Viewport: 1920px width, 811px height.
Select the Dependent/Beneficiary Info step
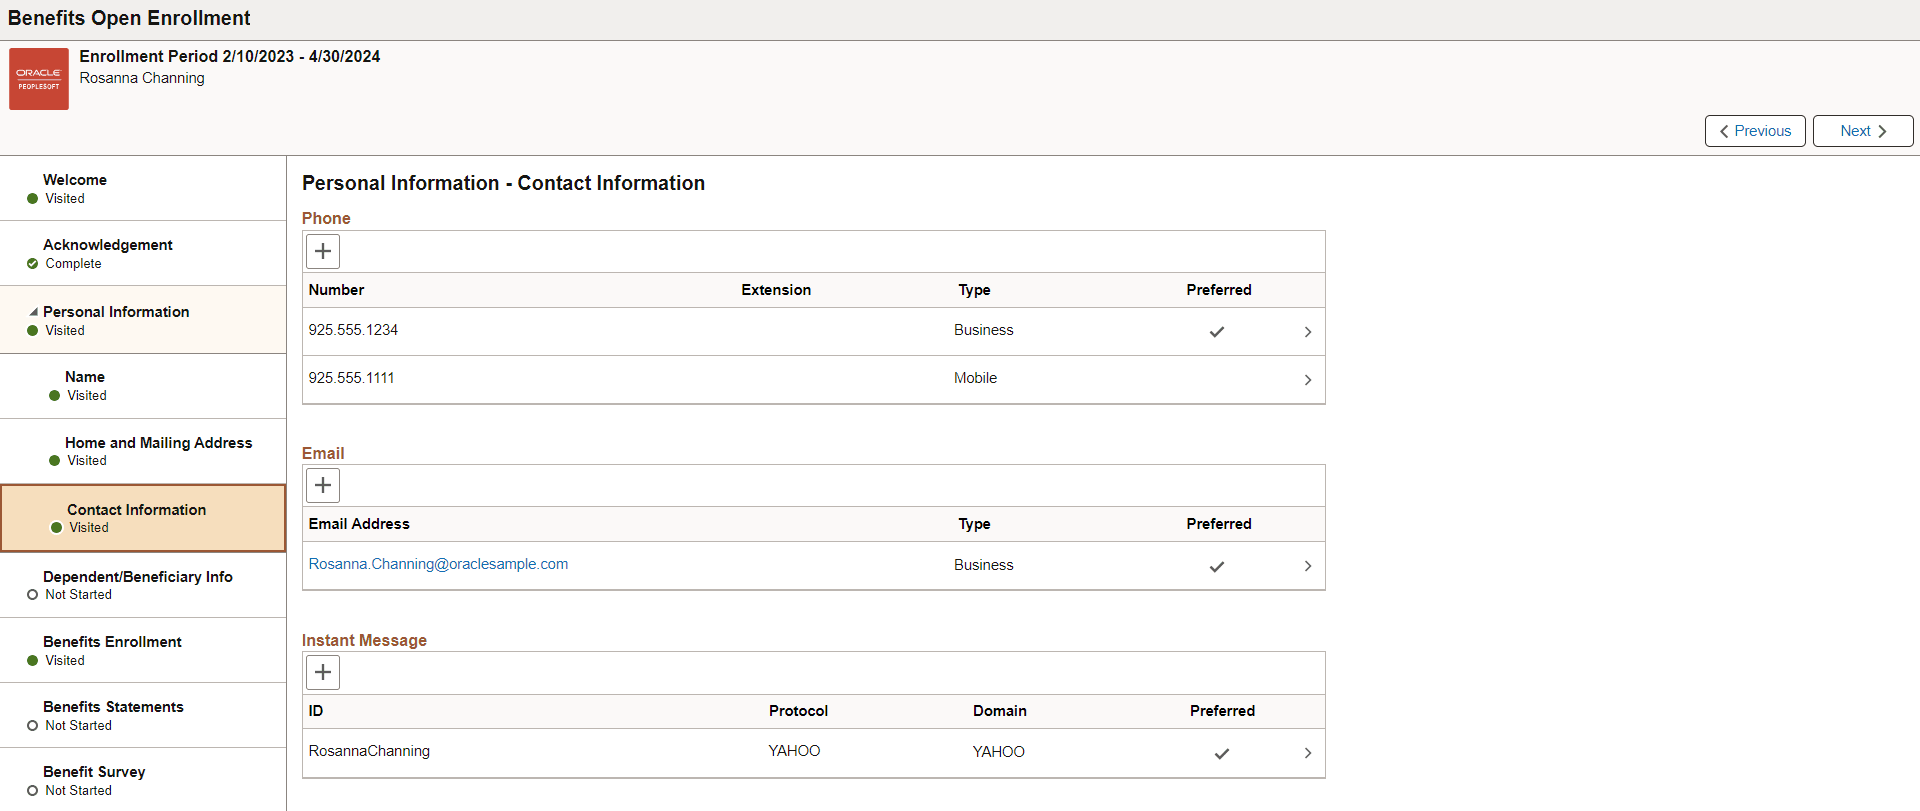pyautogui.click(x=137, y=577)
